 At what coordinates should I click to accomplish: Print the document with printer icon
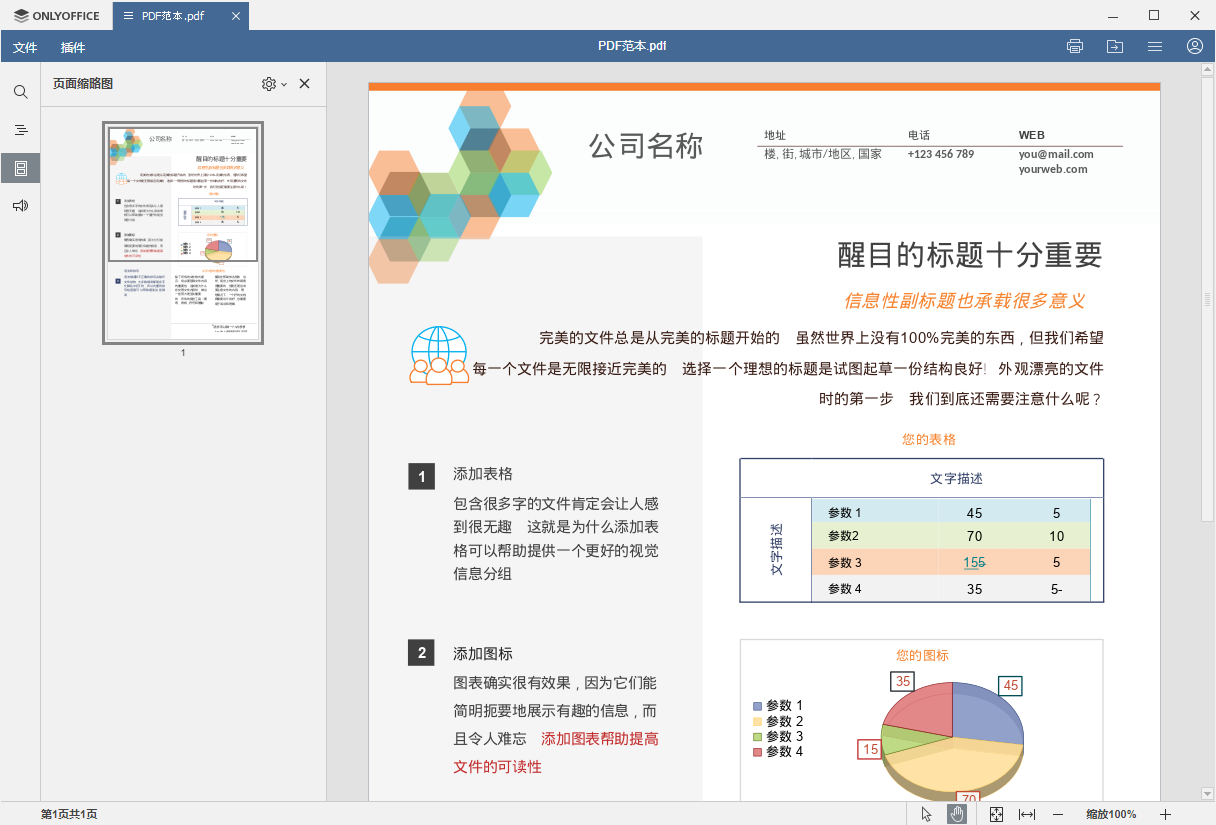1075,46
